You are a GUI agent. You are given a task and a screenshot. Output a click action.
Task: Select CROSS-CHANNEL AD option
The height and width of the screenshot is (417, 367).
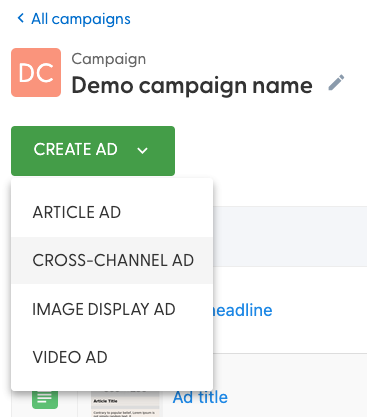[112, 260]
